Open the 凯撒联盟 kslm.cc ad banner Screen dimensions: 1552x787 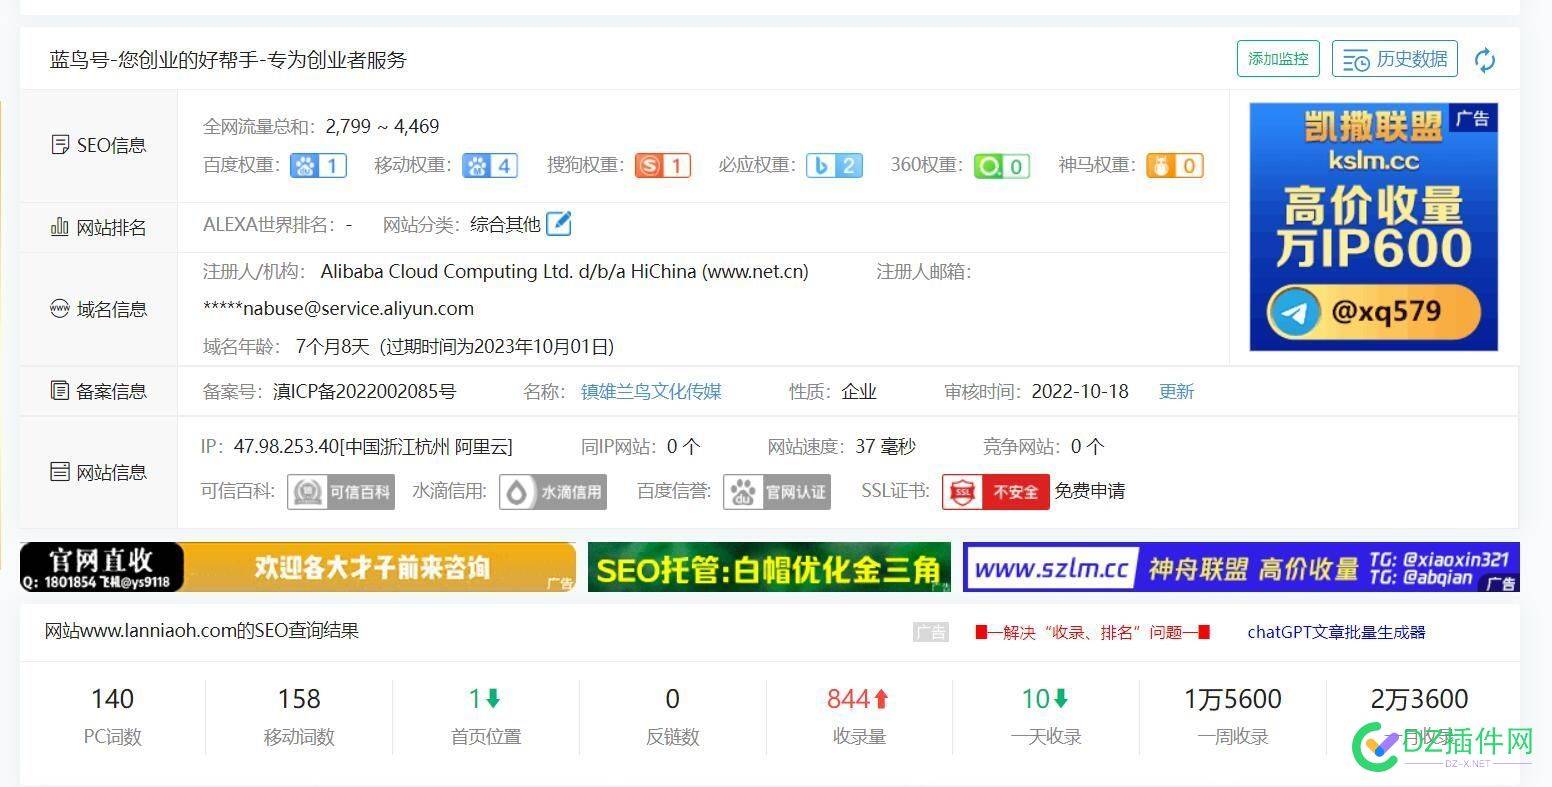point(1373,227)
